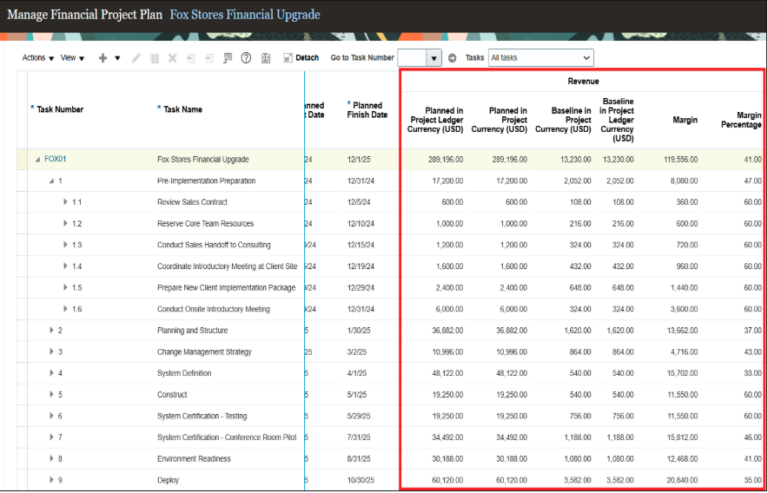The image size is (768, 493).
Task: Expand task 1.3 row arrow
Action: pos(65,245)
